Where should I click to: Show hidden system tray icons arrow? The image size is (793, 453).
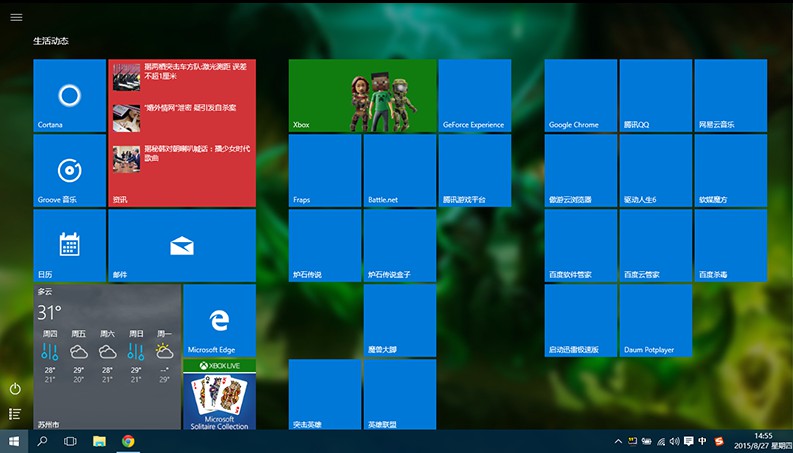[x=619, y=441]
